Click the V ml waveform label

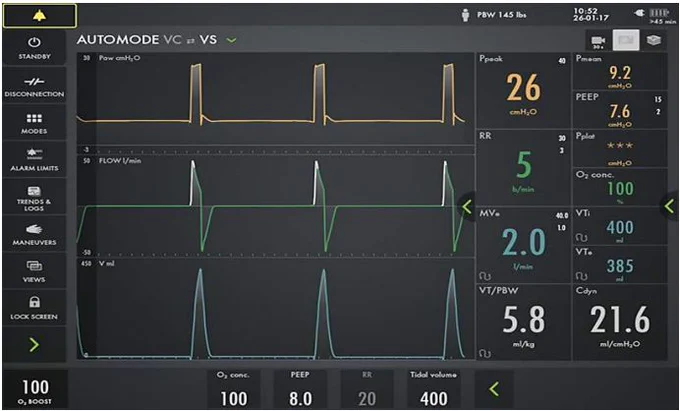[x=107, y=263]
